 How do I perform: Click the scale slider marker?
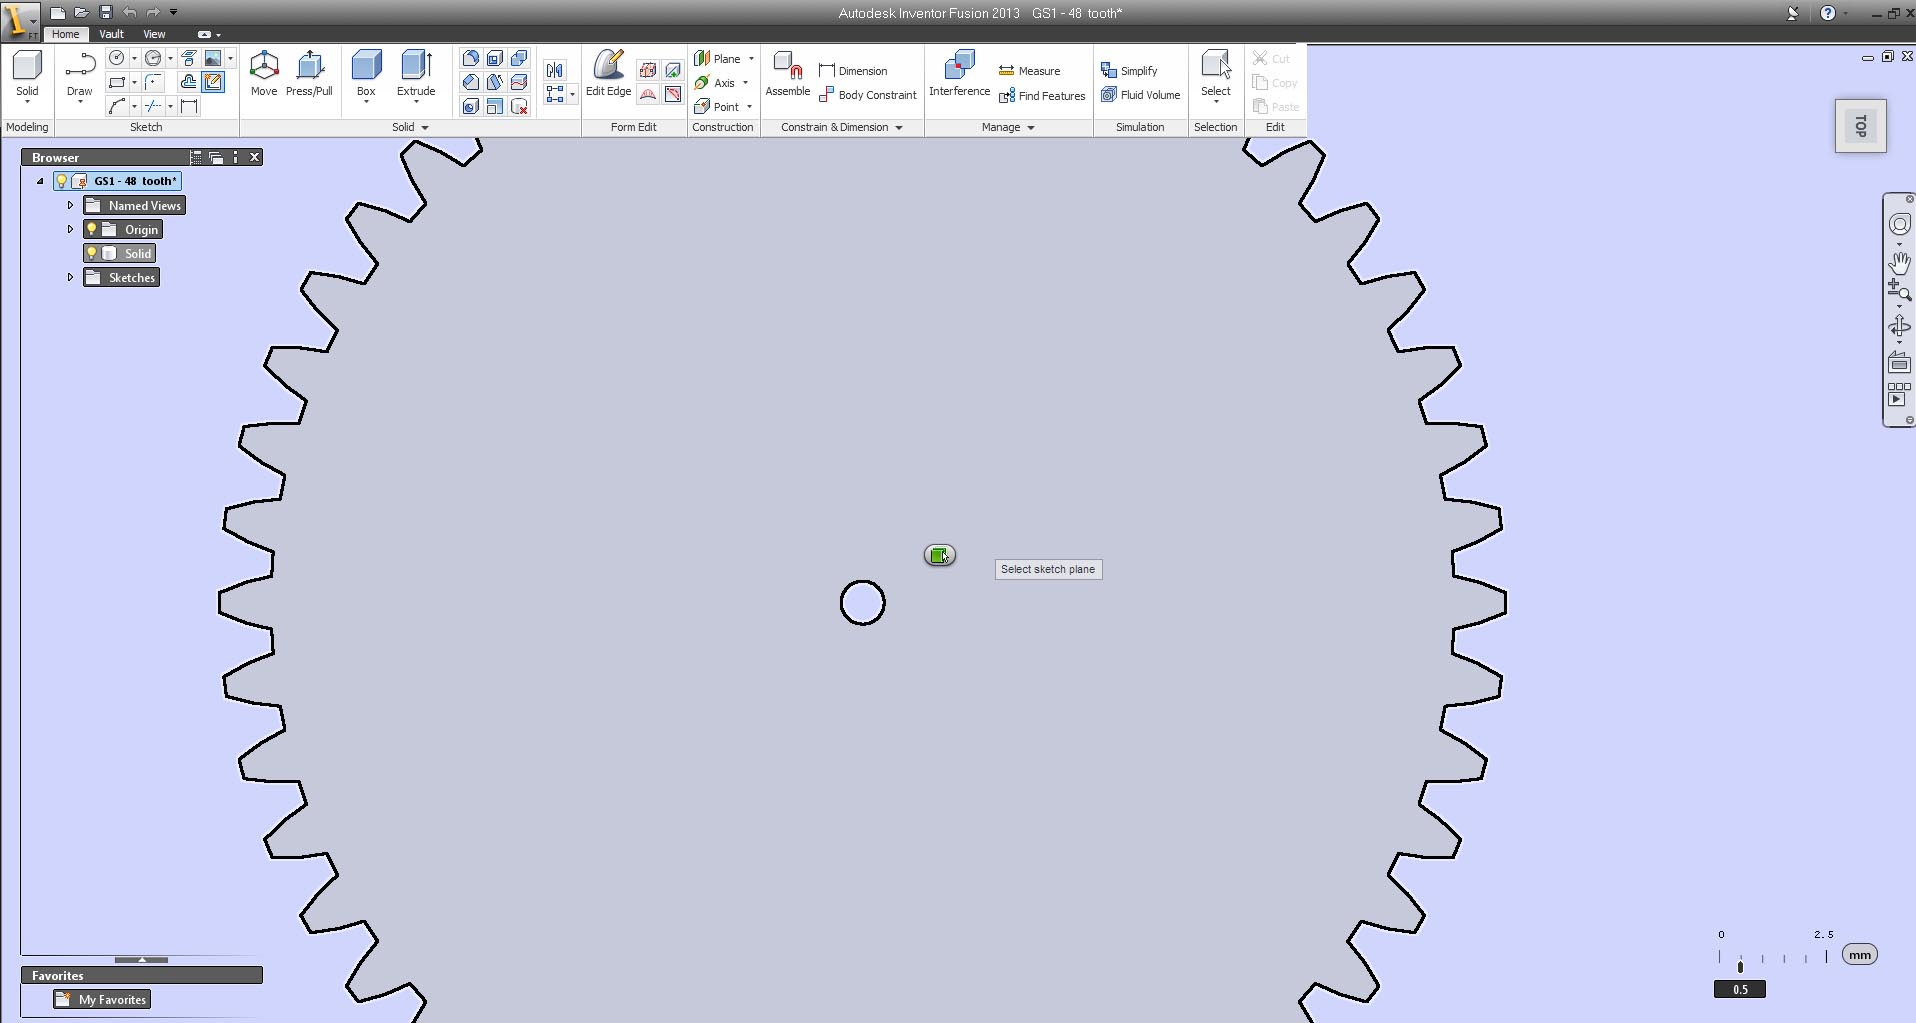tap(1740, 966)
